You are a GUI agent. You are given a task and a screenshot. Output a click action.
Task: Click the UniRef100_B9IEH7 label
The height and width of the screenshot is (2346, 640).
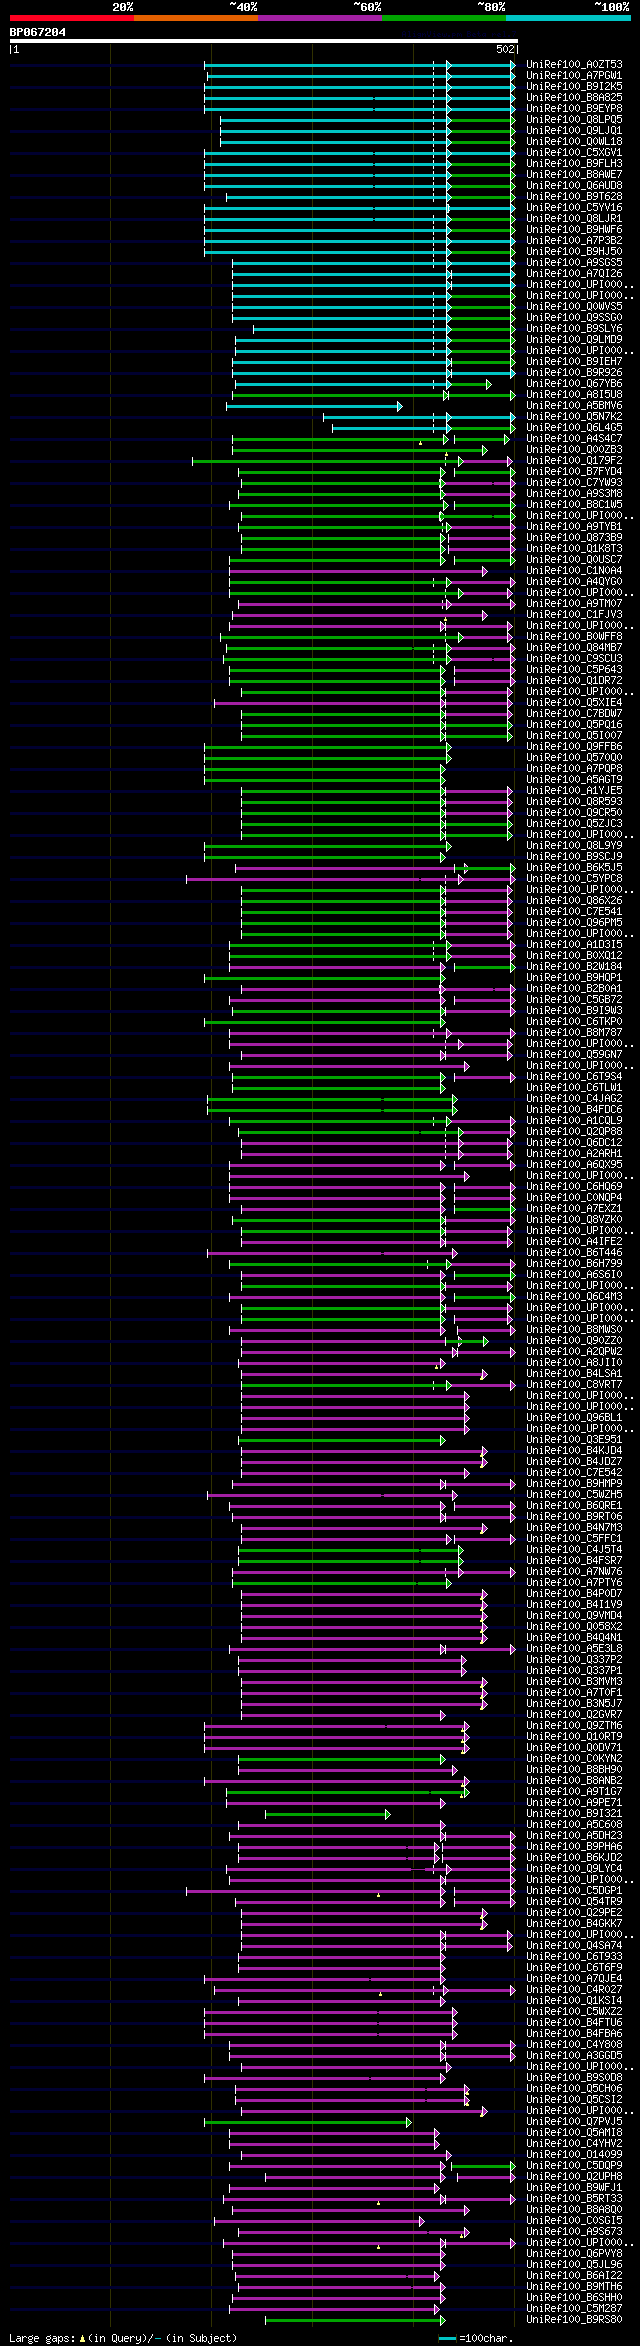tap(574, 361)
